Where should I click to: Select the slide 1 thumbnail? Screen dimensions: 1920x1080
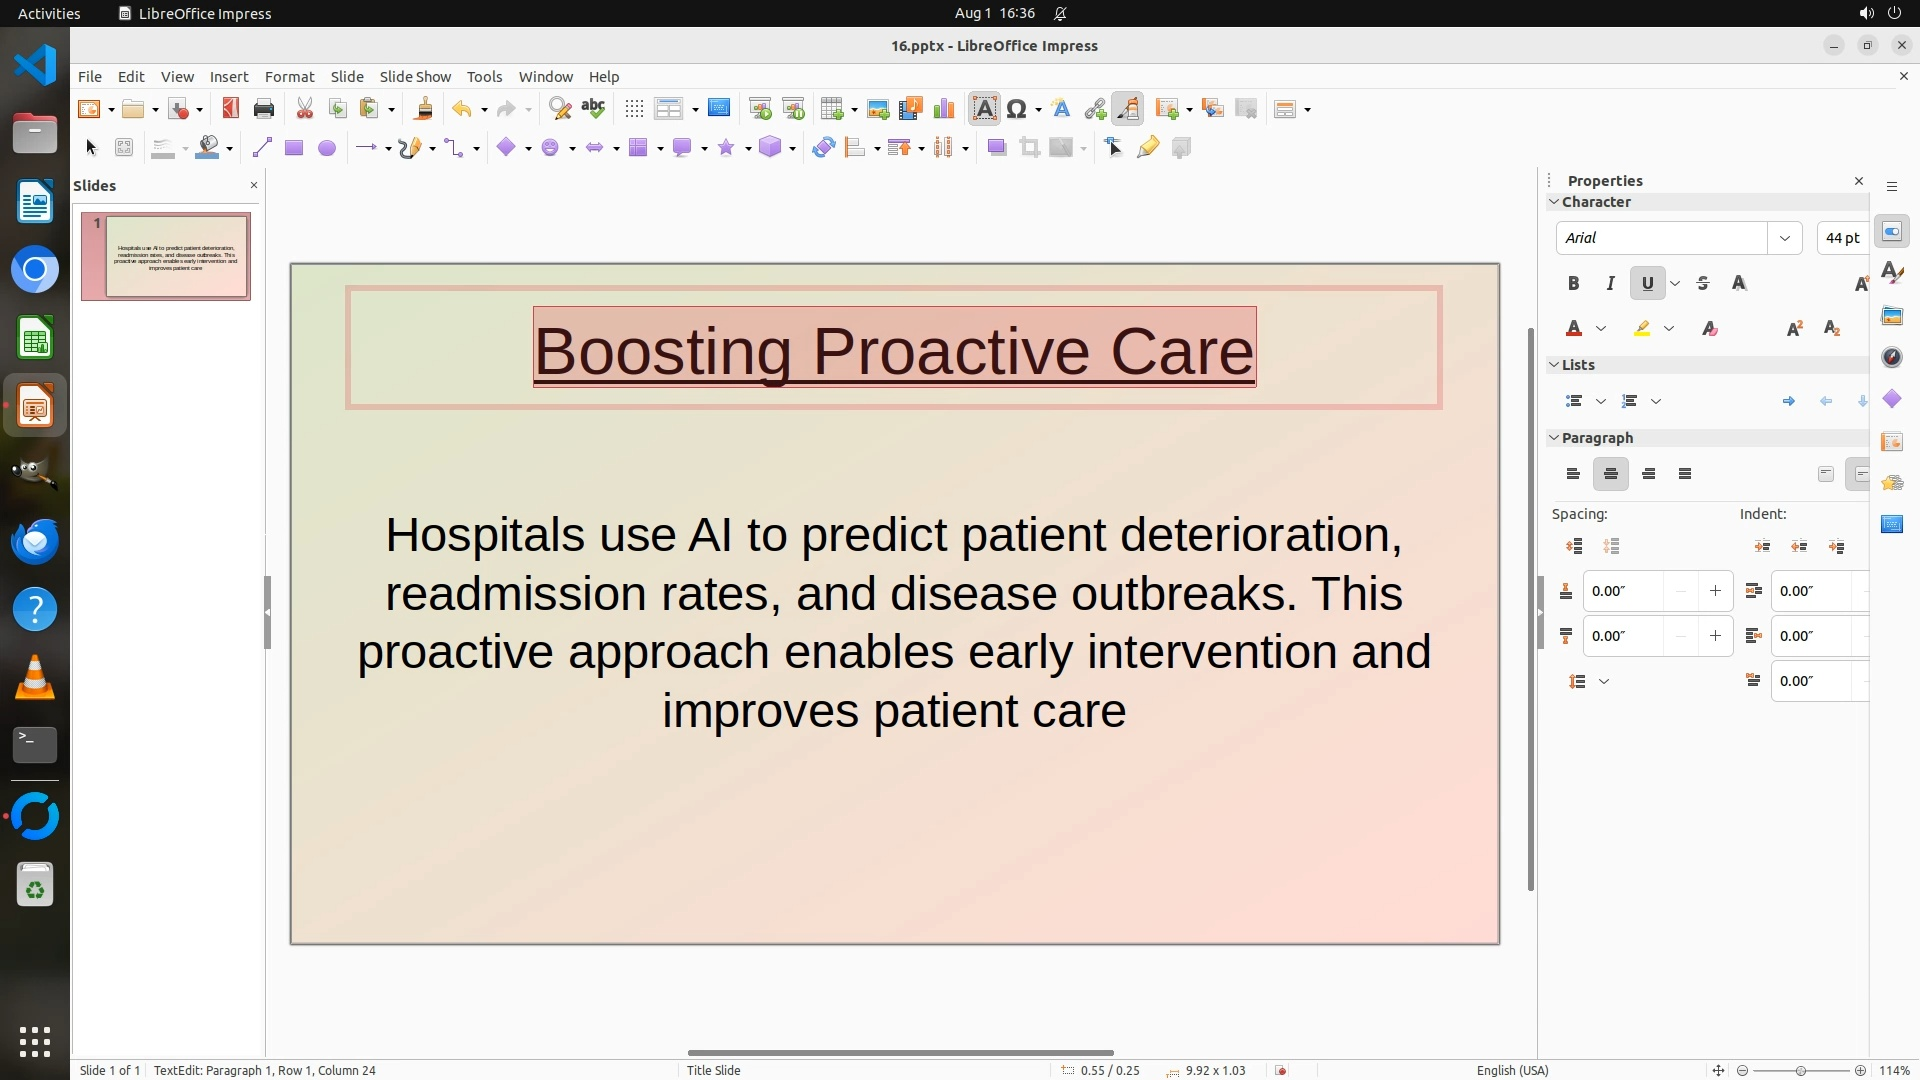[166, 256]
